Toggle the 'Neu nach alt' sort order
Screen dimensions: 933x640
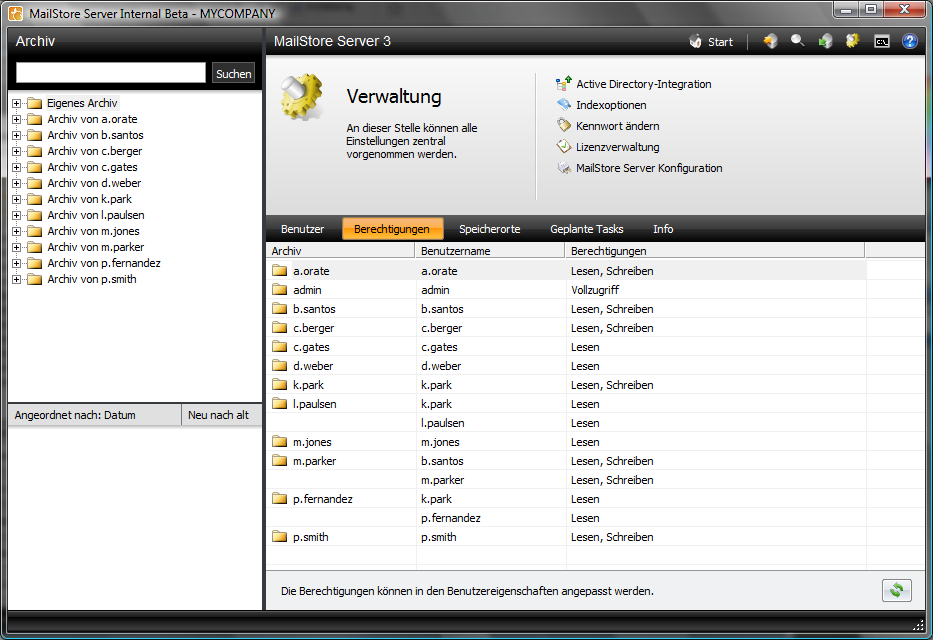pos(221,415)
